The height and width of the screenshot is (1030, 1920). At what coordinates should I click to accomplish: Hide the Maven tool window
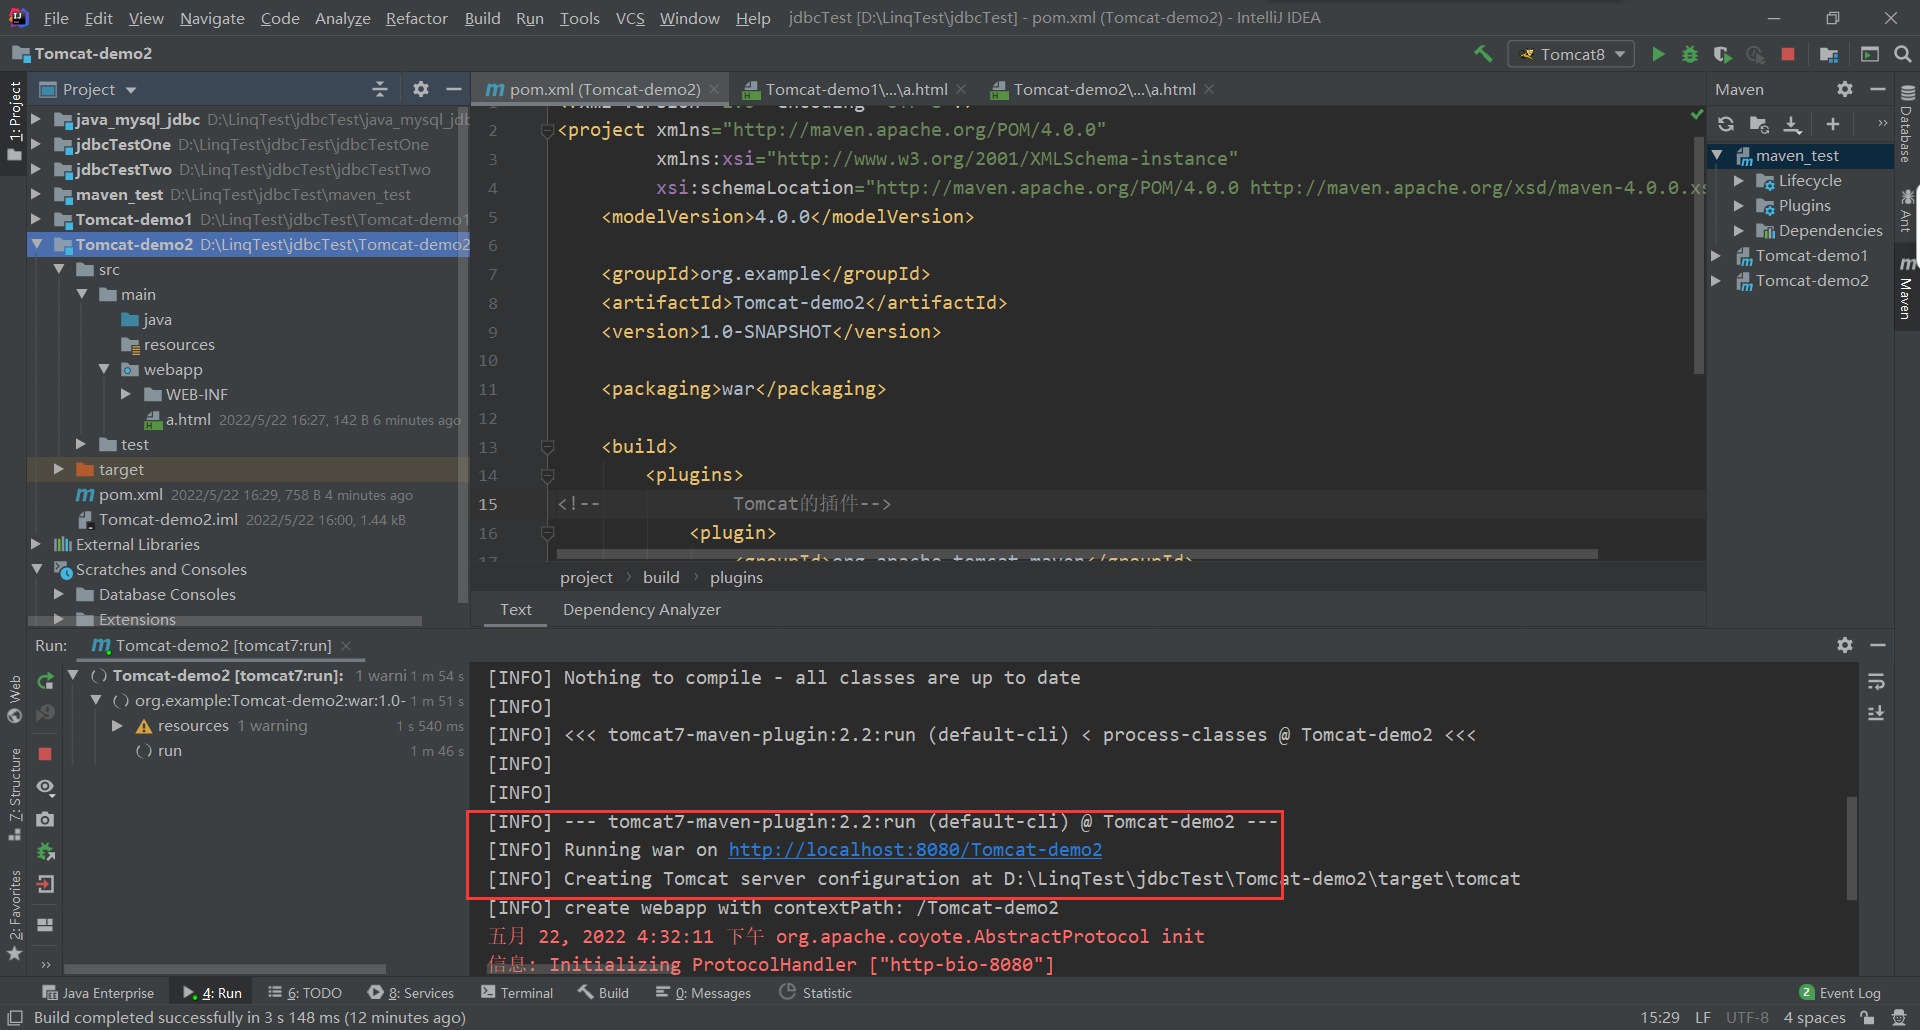pos(1878,89)
